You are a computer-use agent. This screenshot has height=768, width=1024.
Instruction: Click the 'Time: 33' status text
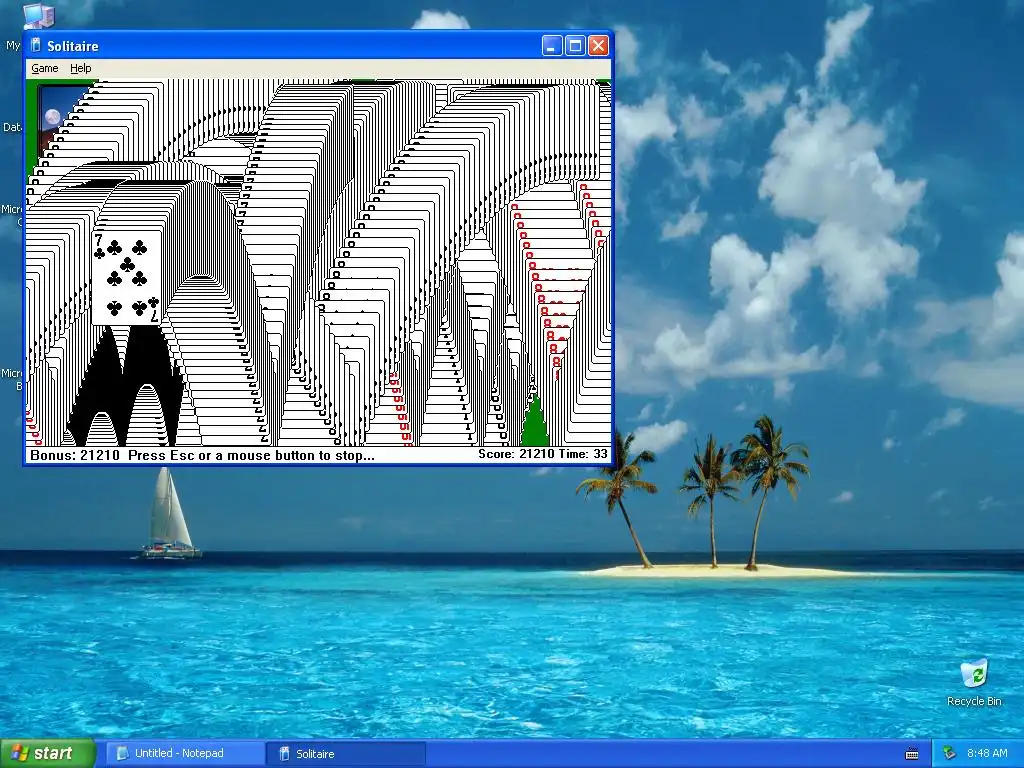click(x=583, y=454)
